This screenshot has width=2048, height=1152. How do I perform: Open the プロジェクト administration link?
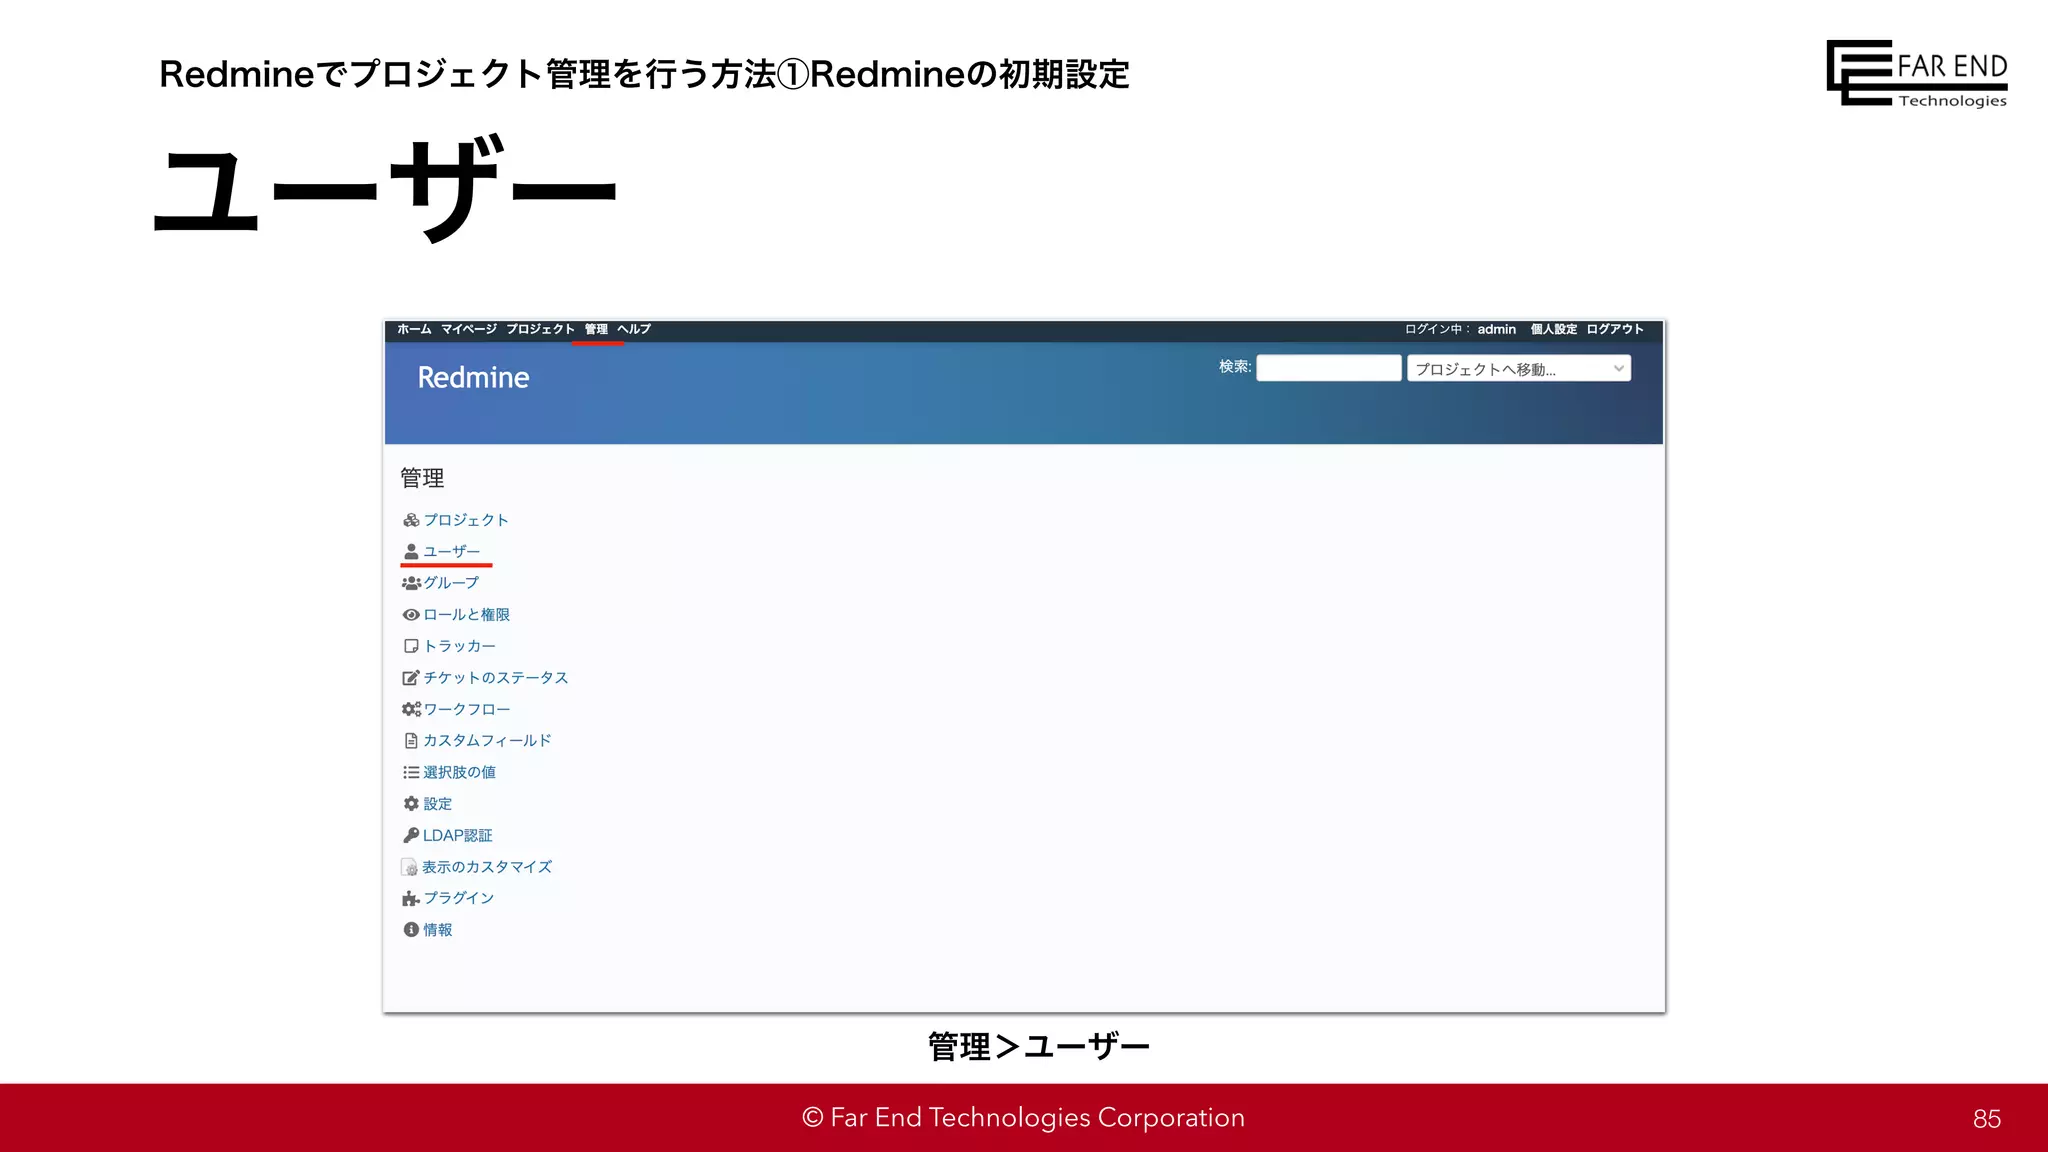(x=466, y=520)
